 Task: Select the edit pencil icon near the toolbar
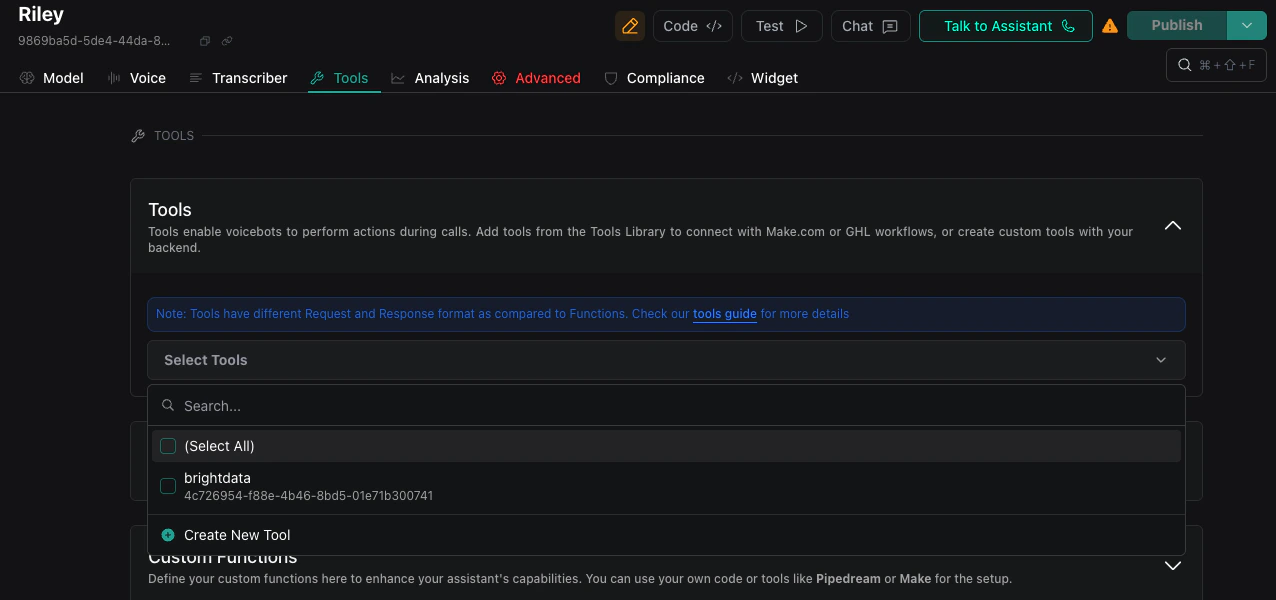click(x=630, y=26)
